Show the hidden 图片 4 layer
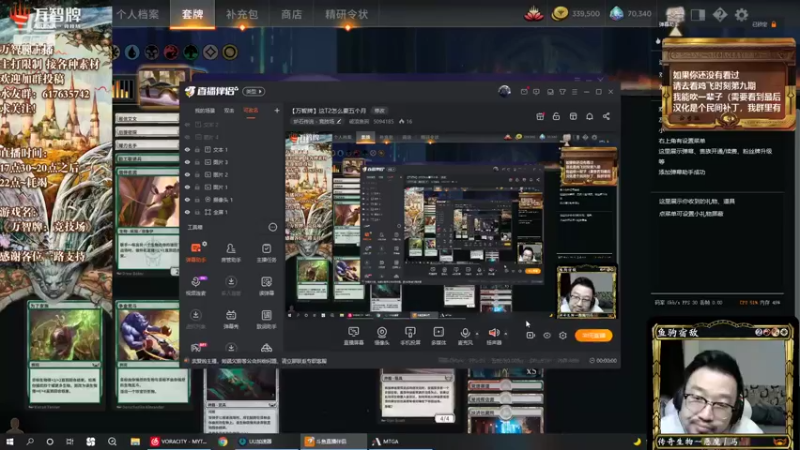Viewport: 800px width, 450px height. coord(187,137)
